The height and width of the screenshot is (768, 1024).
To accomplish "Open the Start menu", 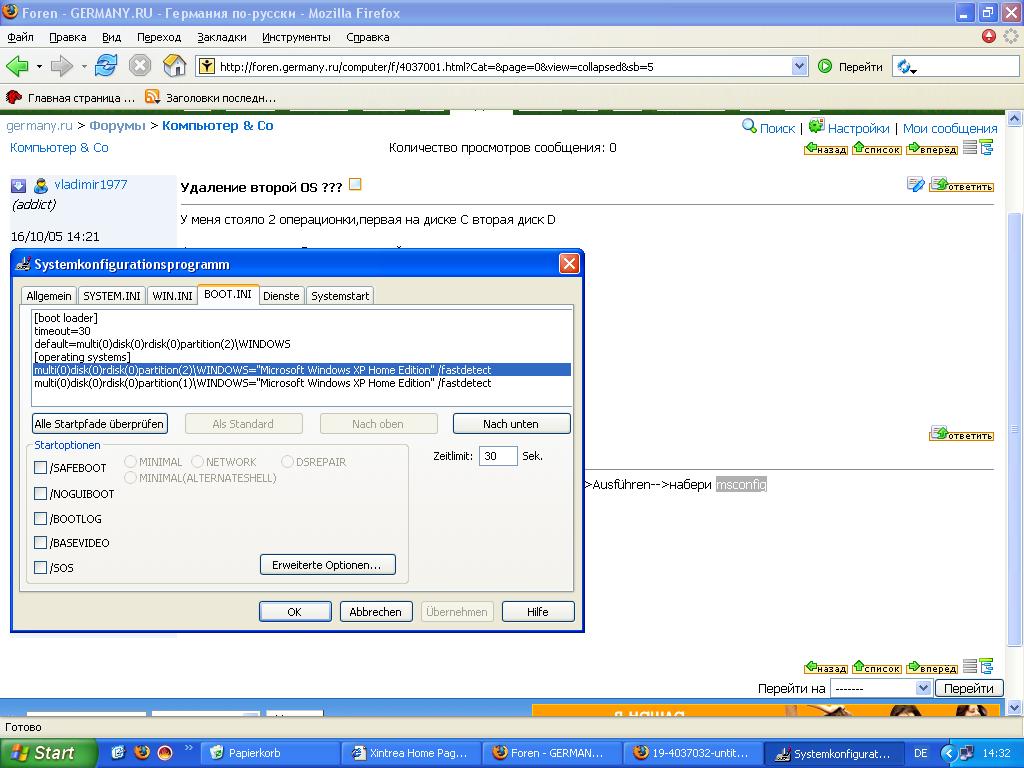I will coord(49,753).
